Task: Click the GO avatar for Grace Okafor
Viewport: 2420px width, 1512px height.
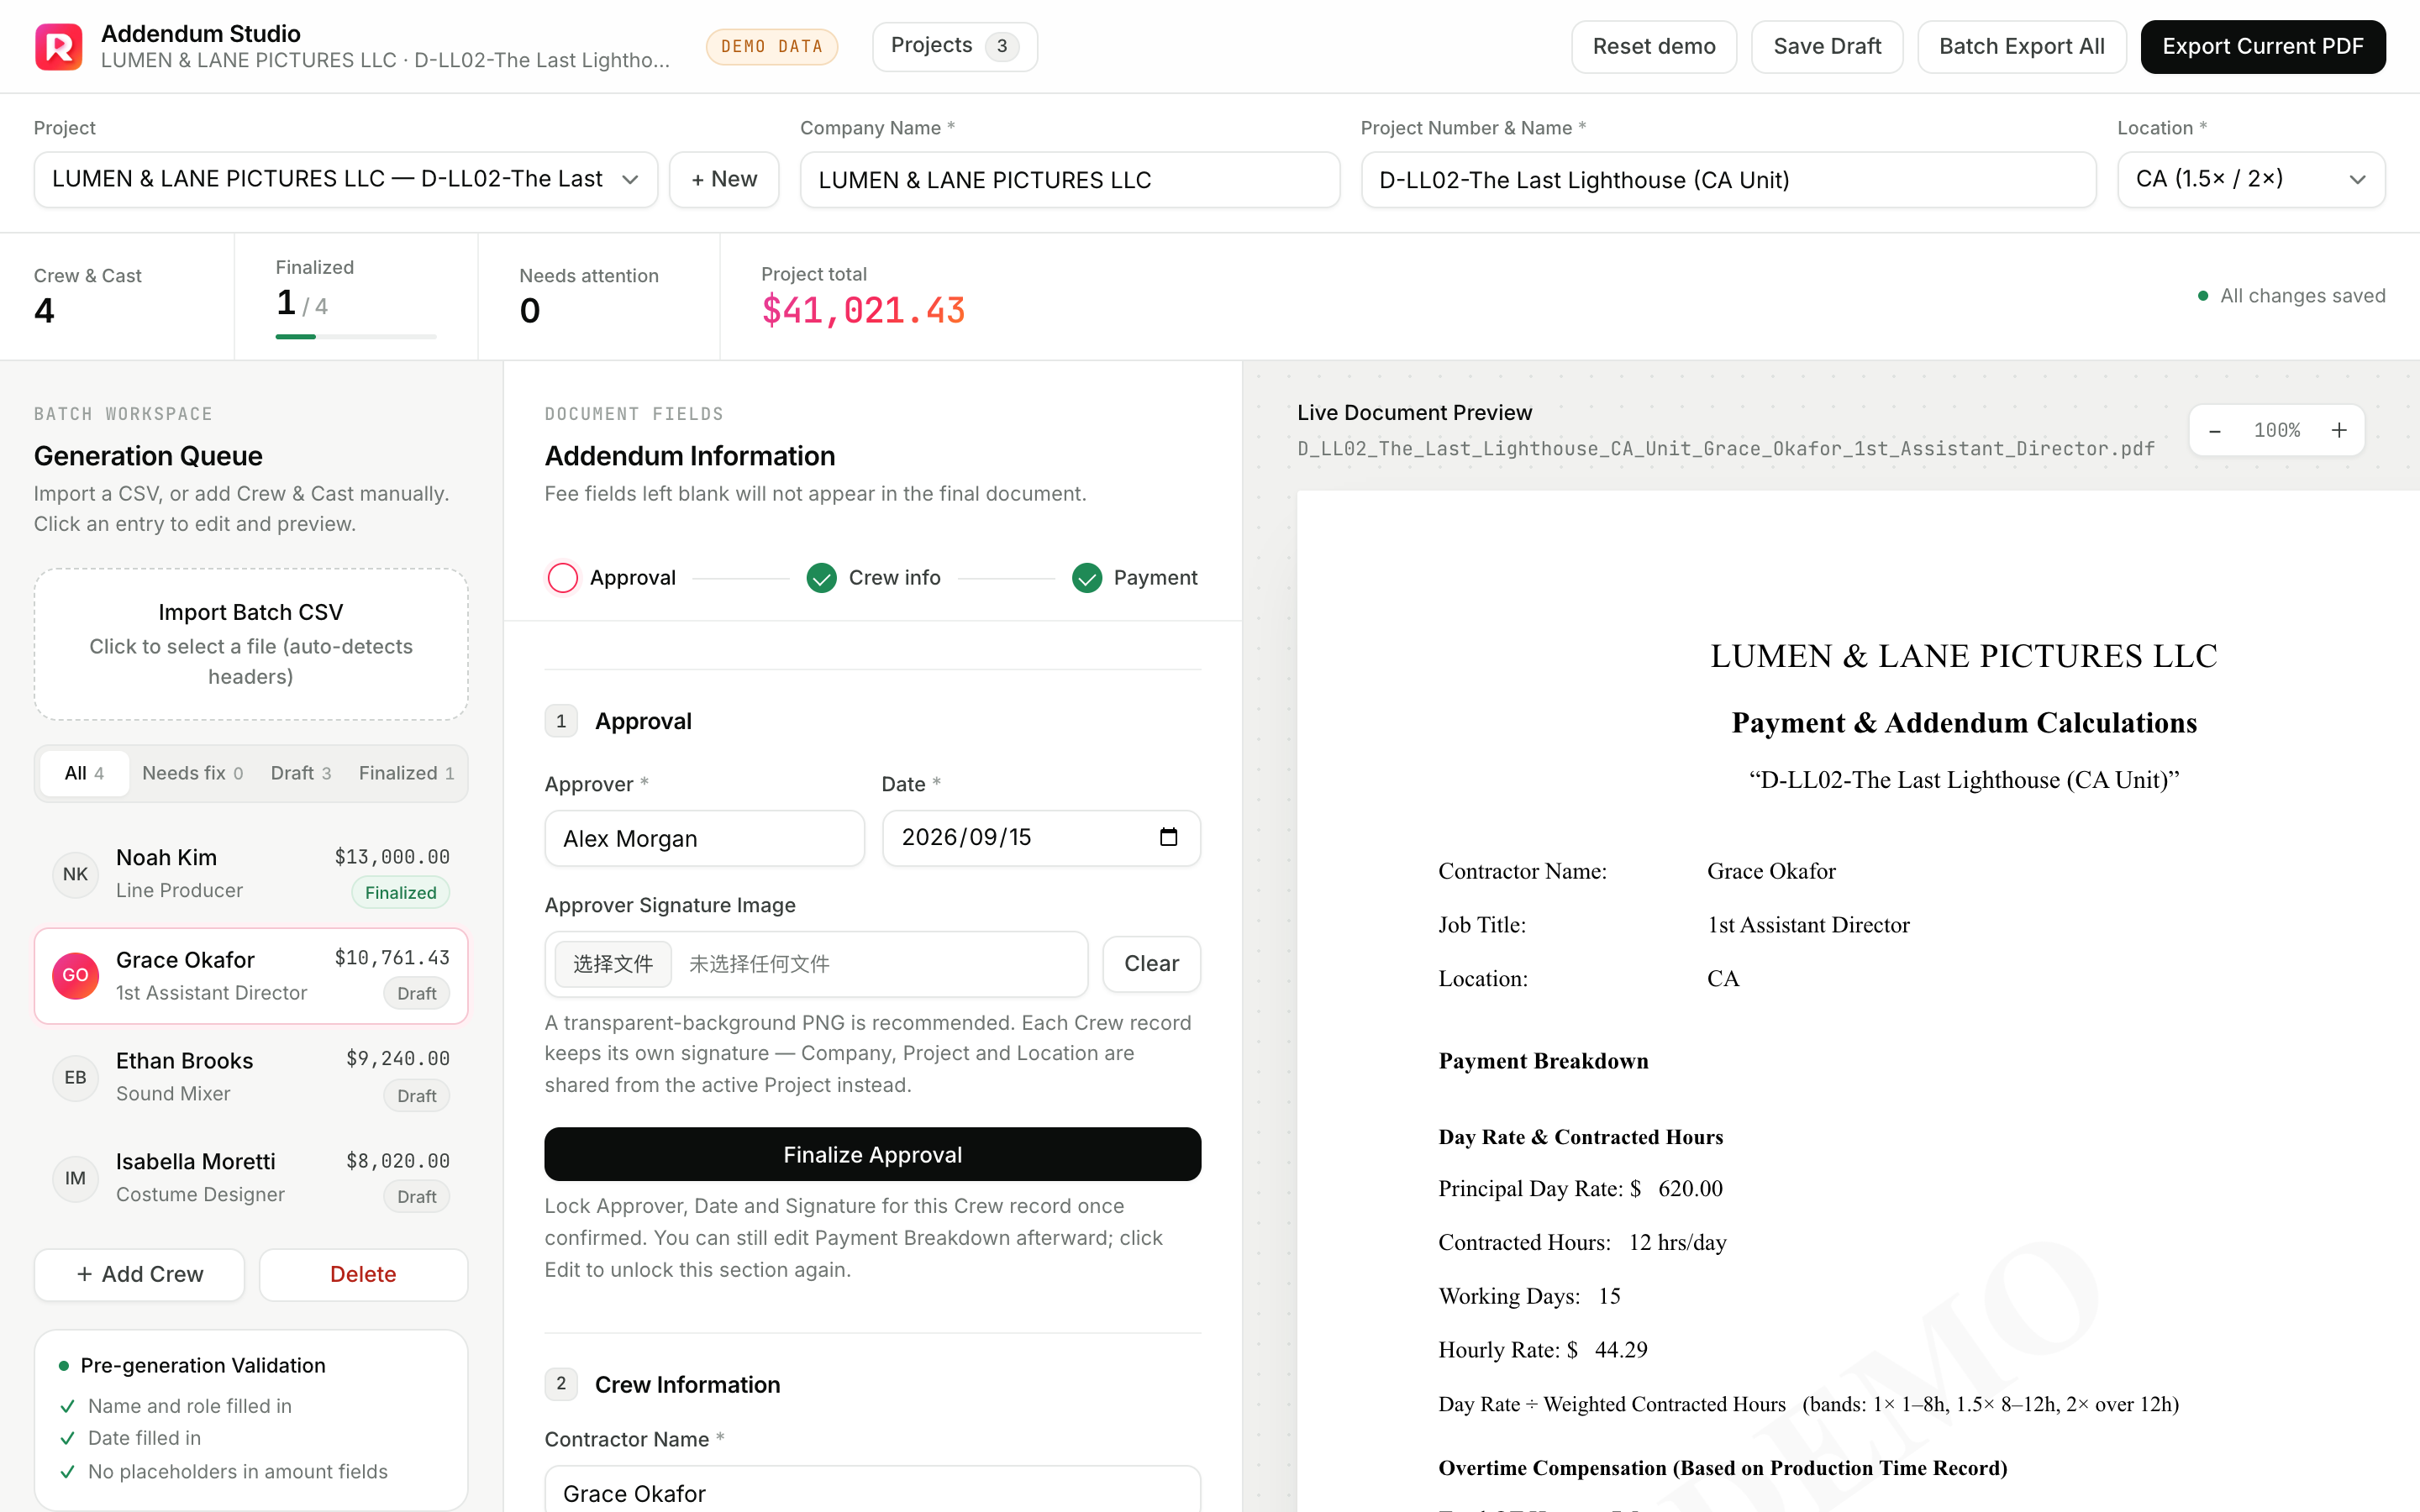Action: (75, 975)
